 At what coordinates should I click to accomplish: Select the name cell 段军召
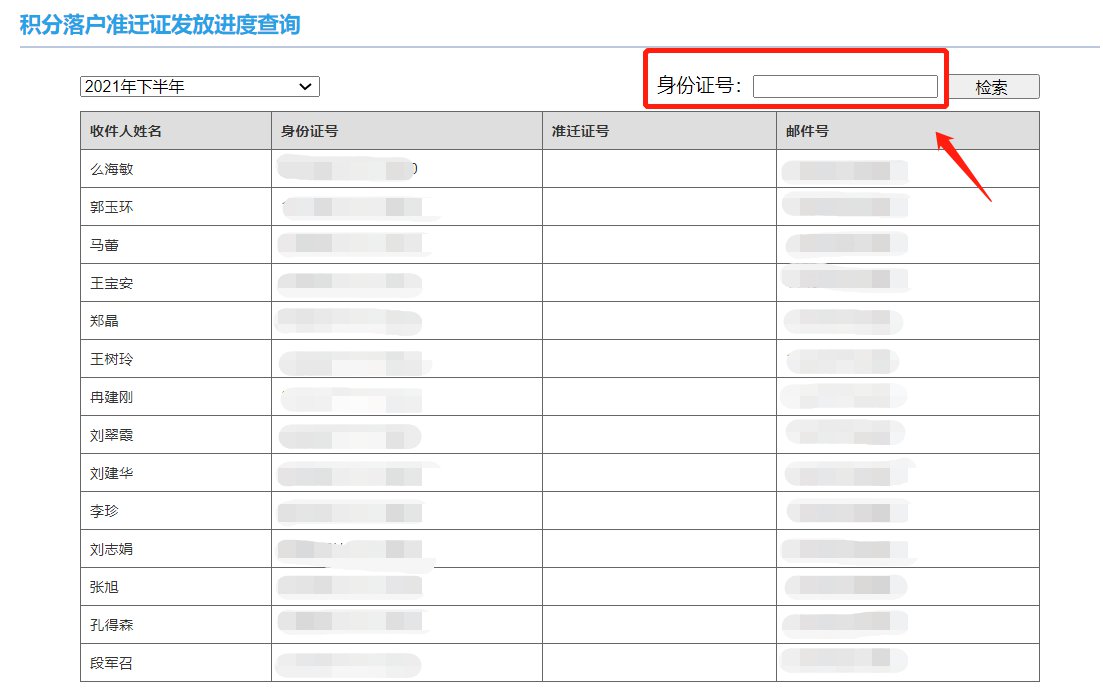click(176, 663)
